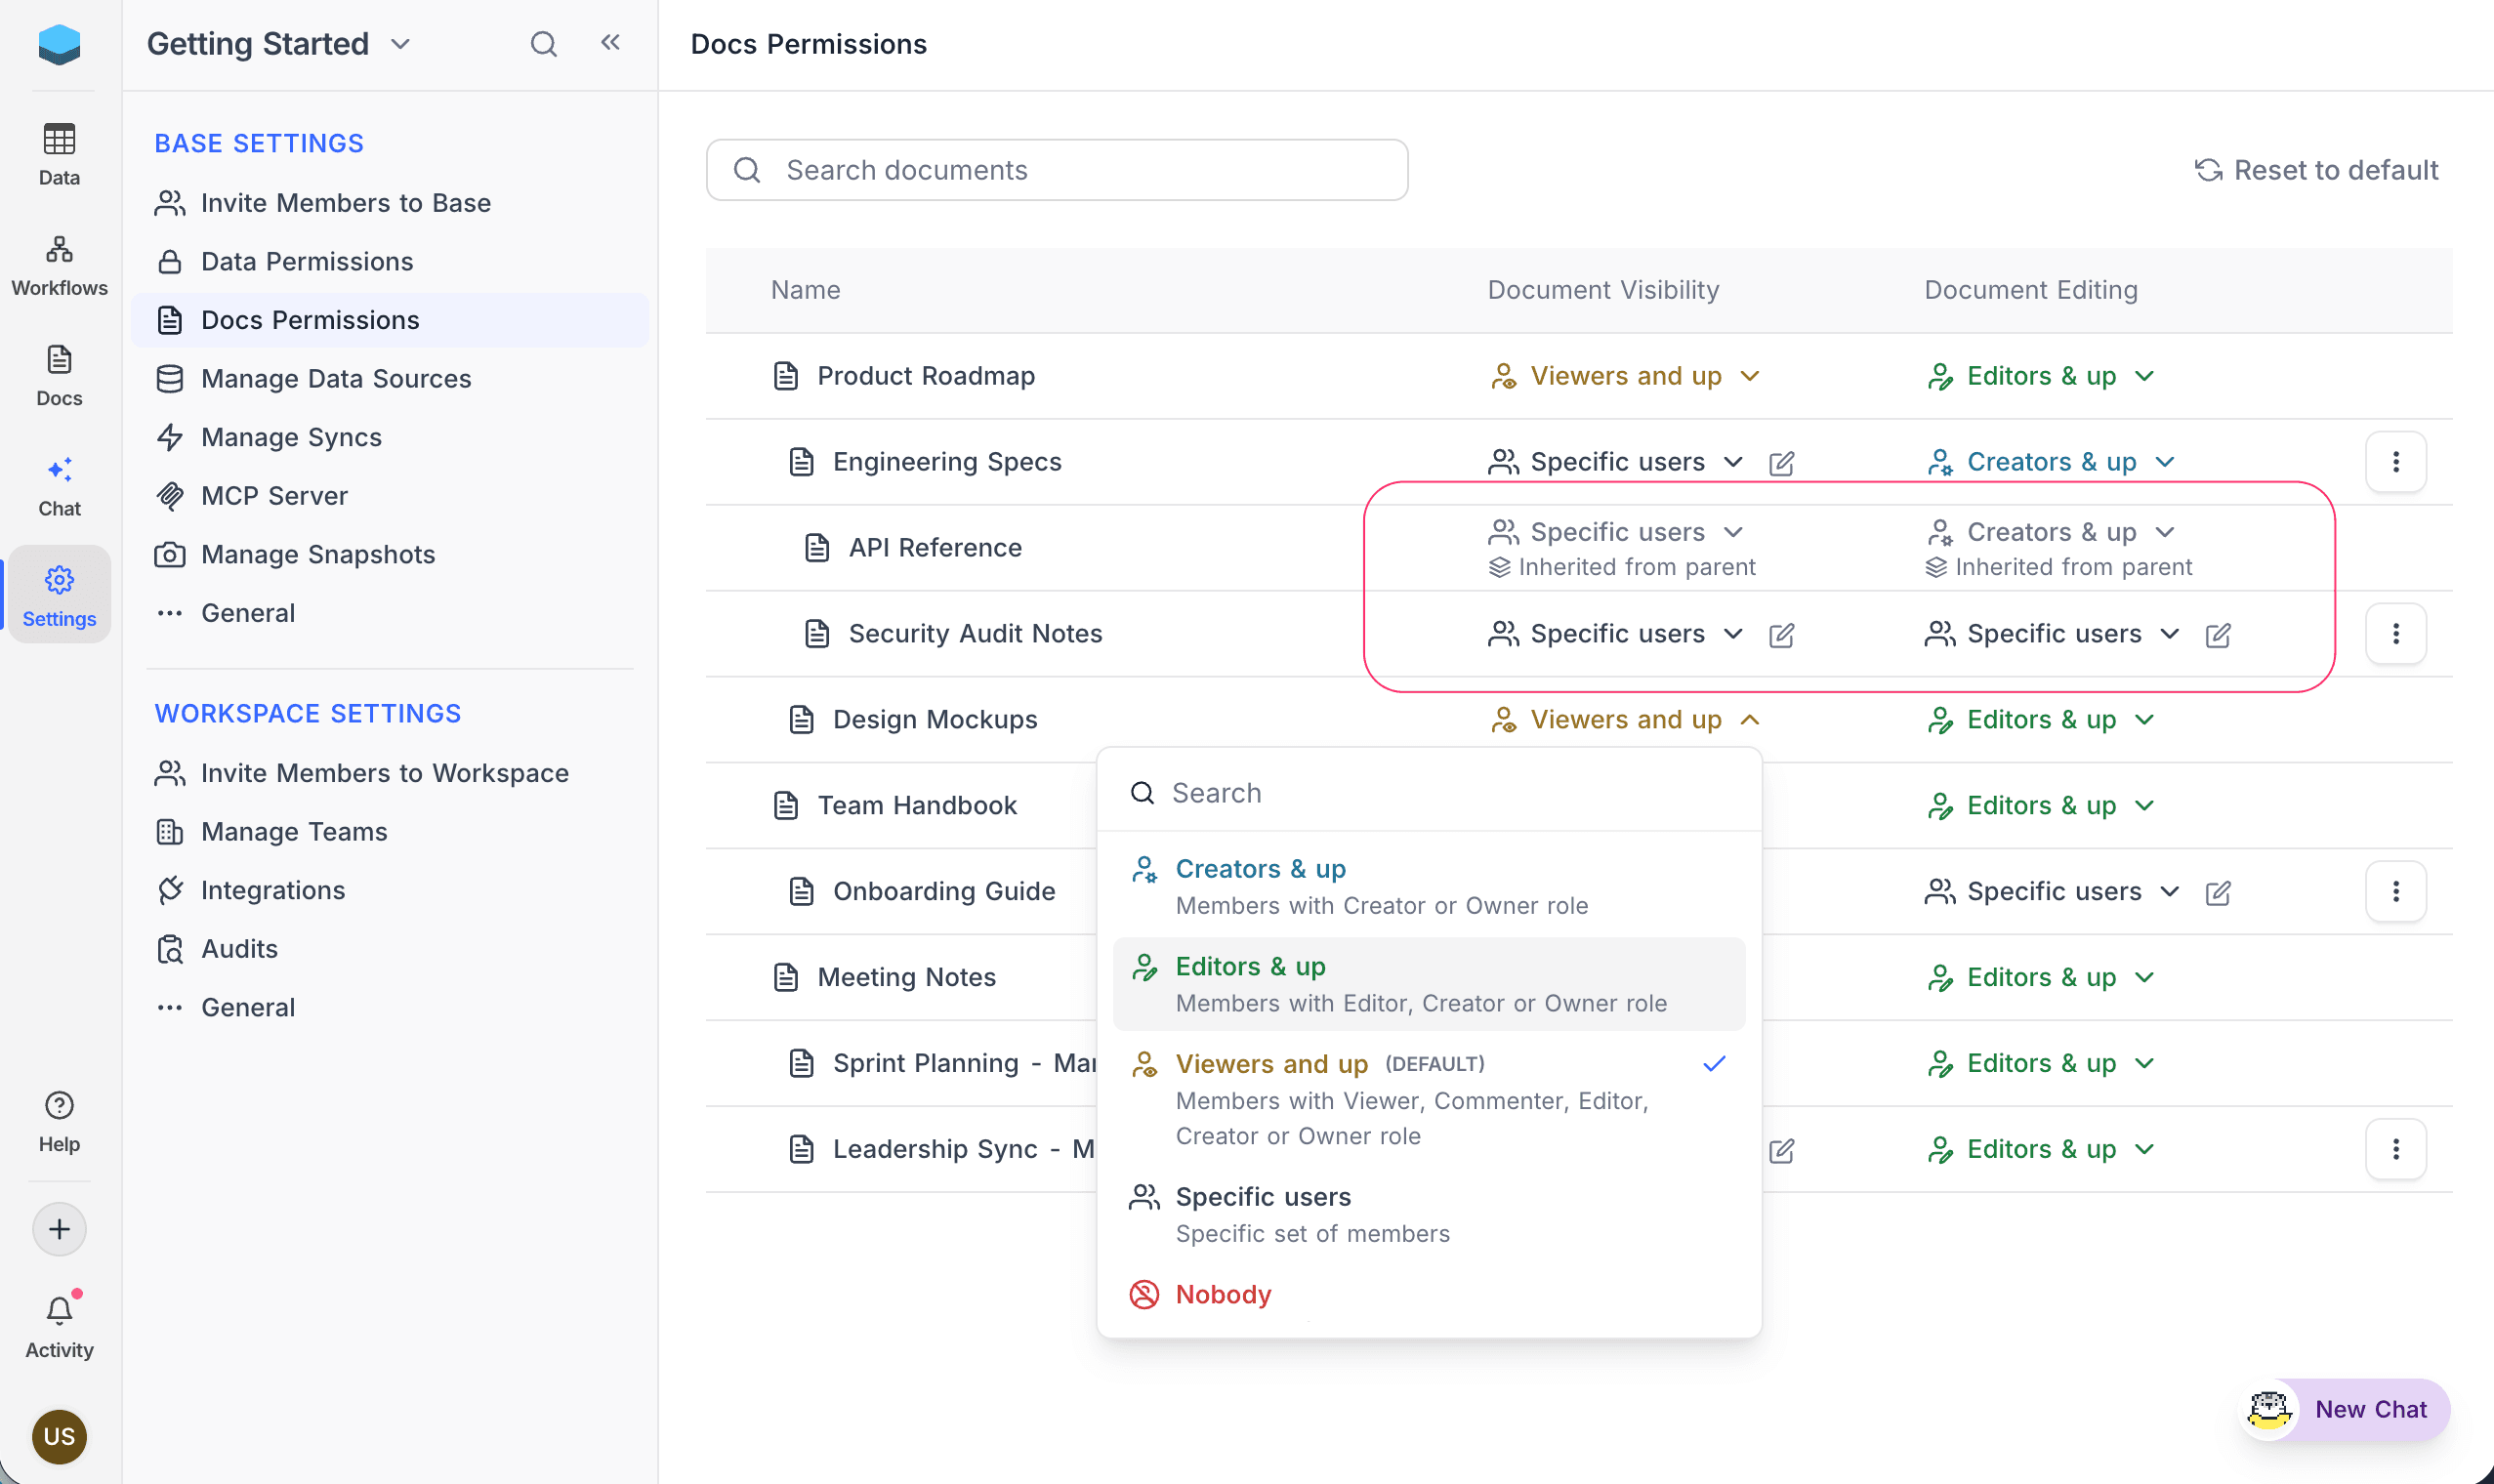Expand the Getting Started workspace switcher
The height and width of the screenshot is (1484, 2494).
pyautogui.click(x=402, y=44)
